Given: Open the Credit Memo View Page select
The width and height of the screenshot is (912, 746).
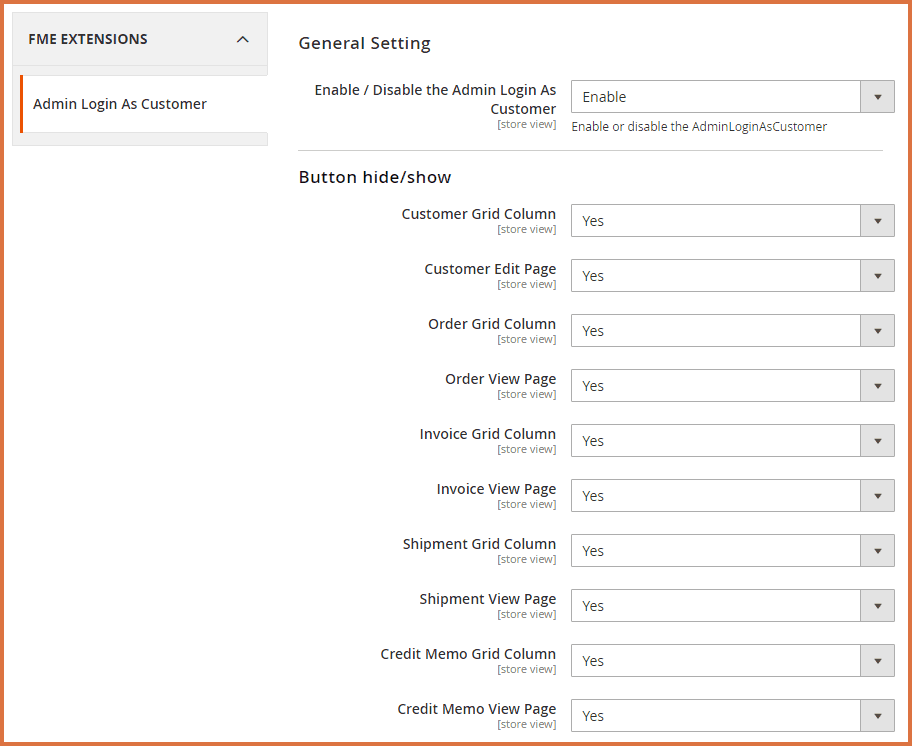Looking at the screenshot, I should point(731,716).
